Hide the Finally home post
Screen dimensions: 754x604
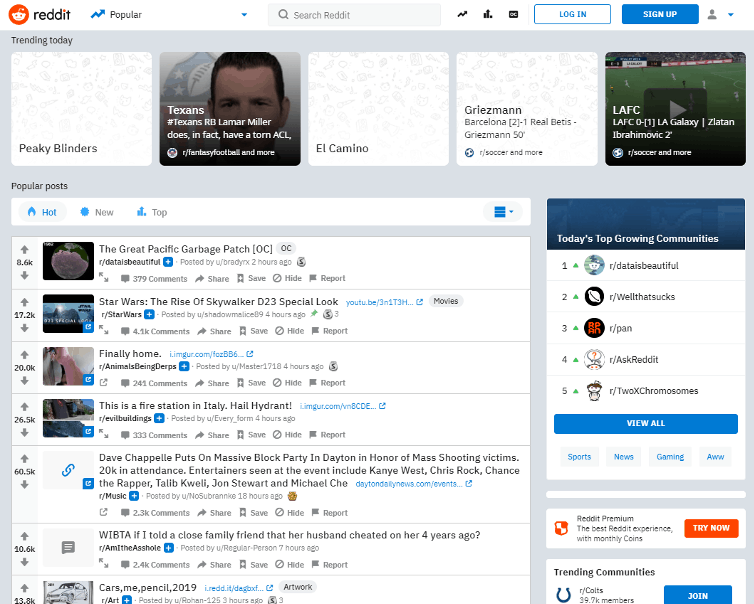click(x=287, y=383)
